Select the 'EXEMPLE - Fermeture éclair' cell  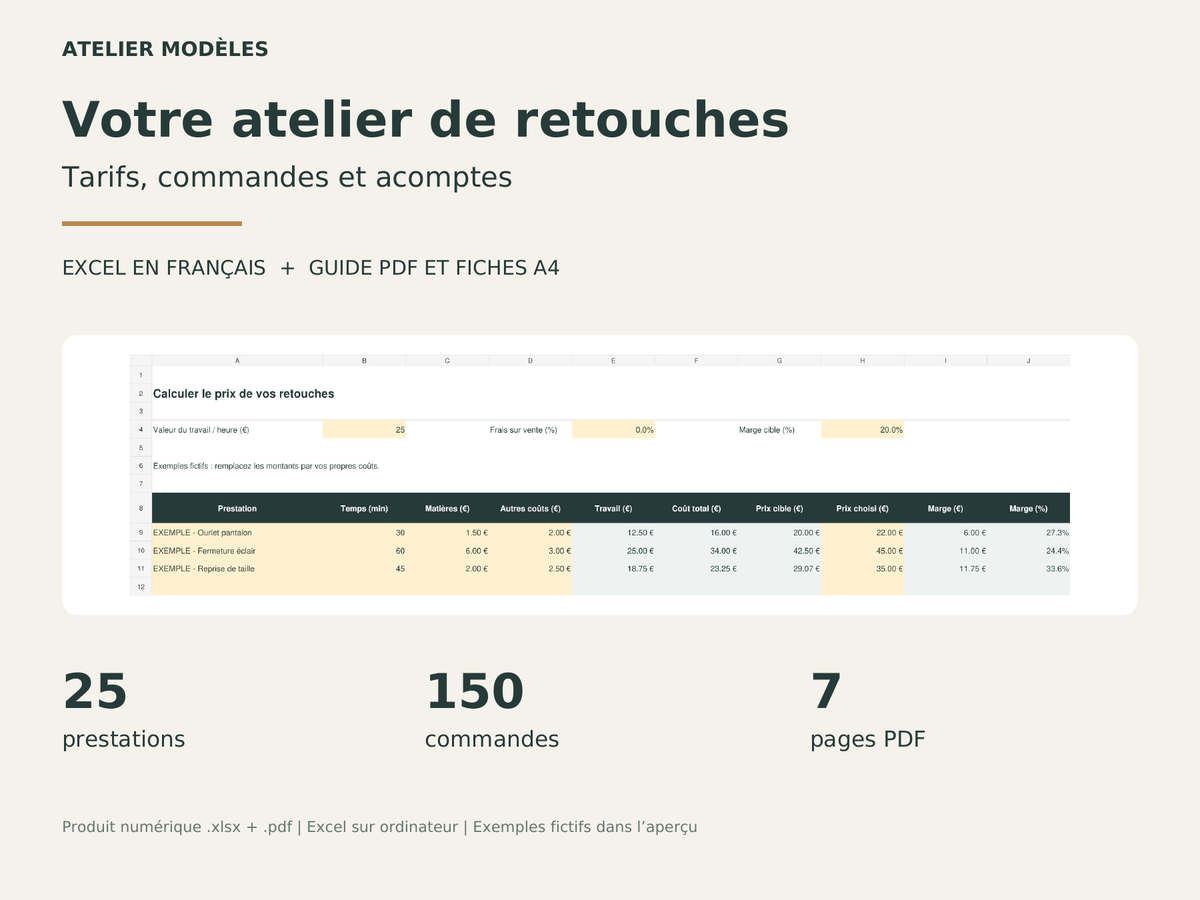coord(237,551)
